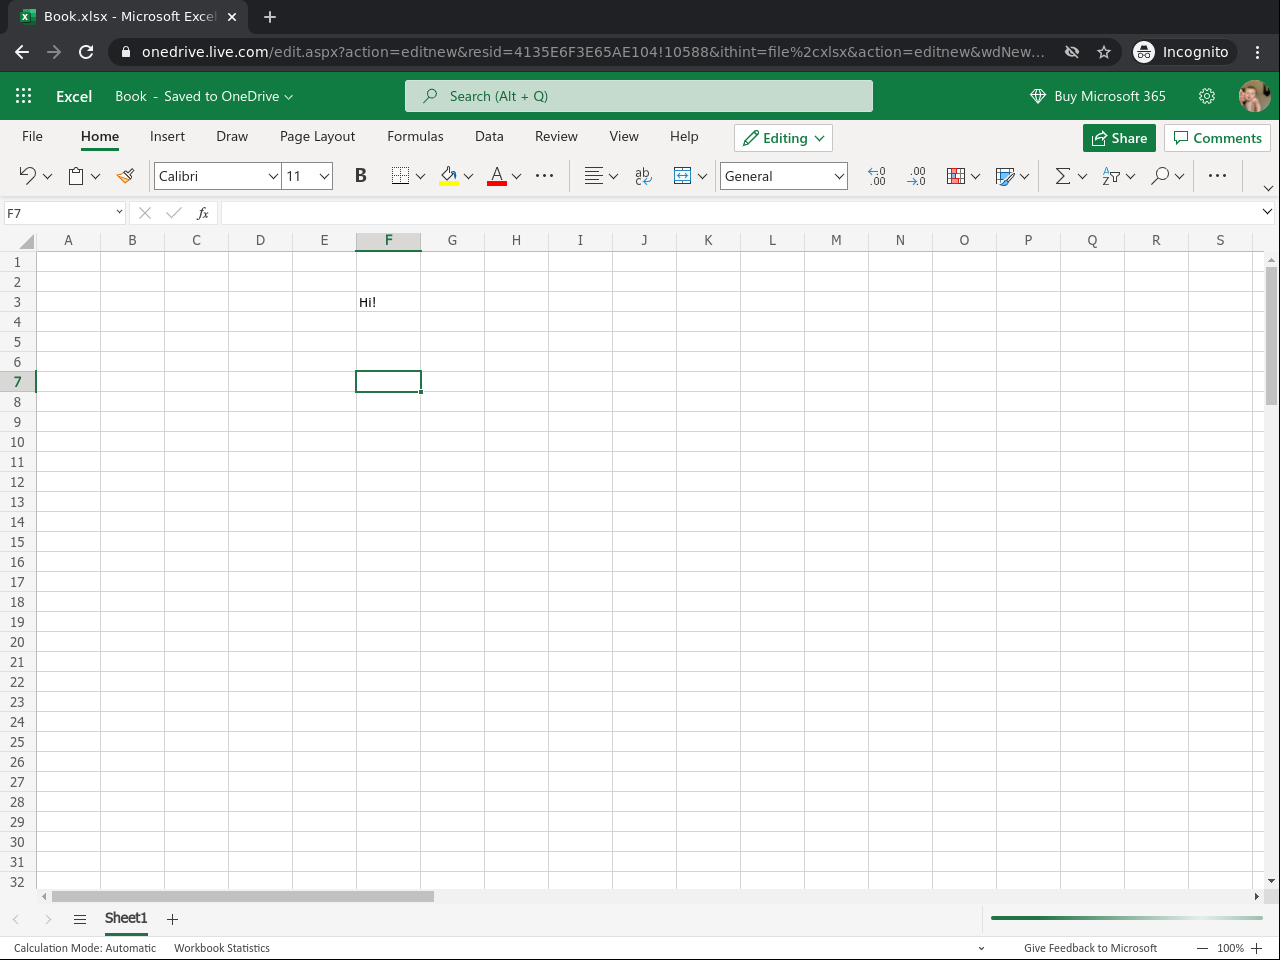Click the Merge cells icon
1280x960 pixels.
pos(682,176)
